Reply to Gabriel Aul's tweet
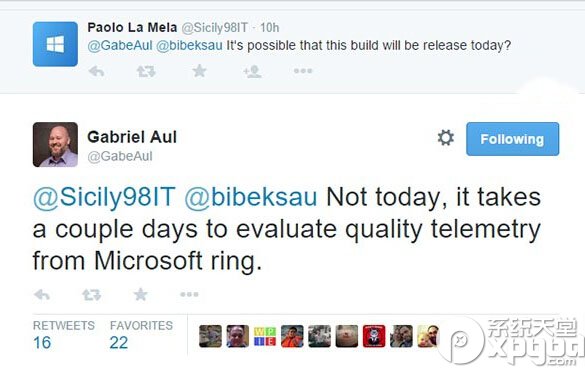The height and width of the screenshot is (368, 585). 42,295
